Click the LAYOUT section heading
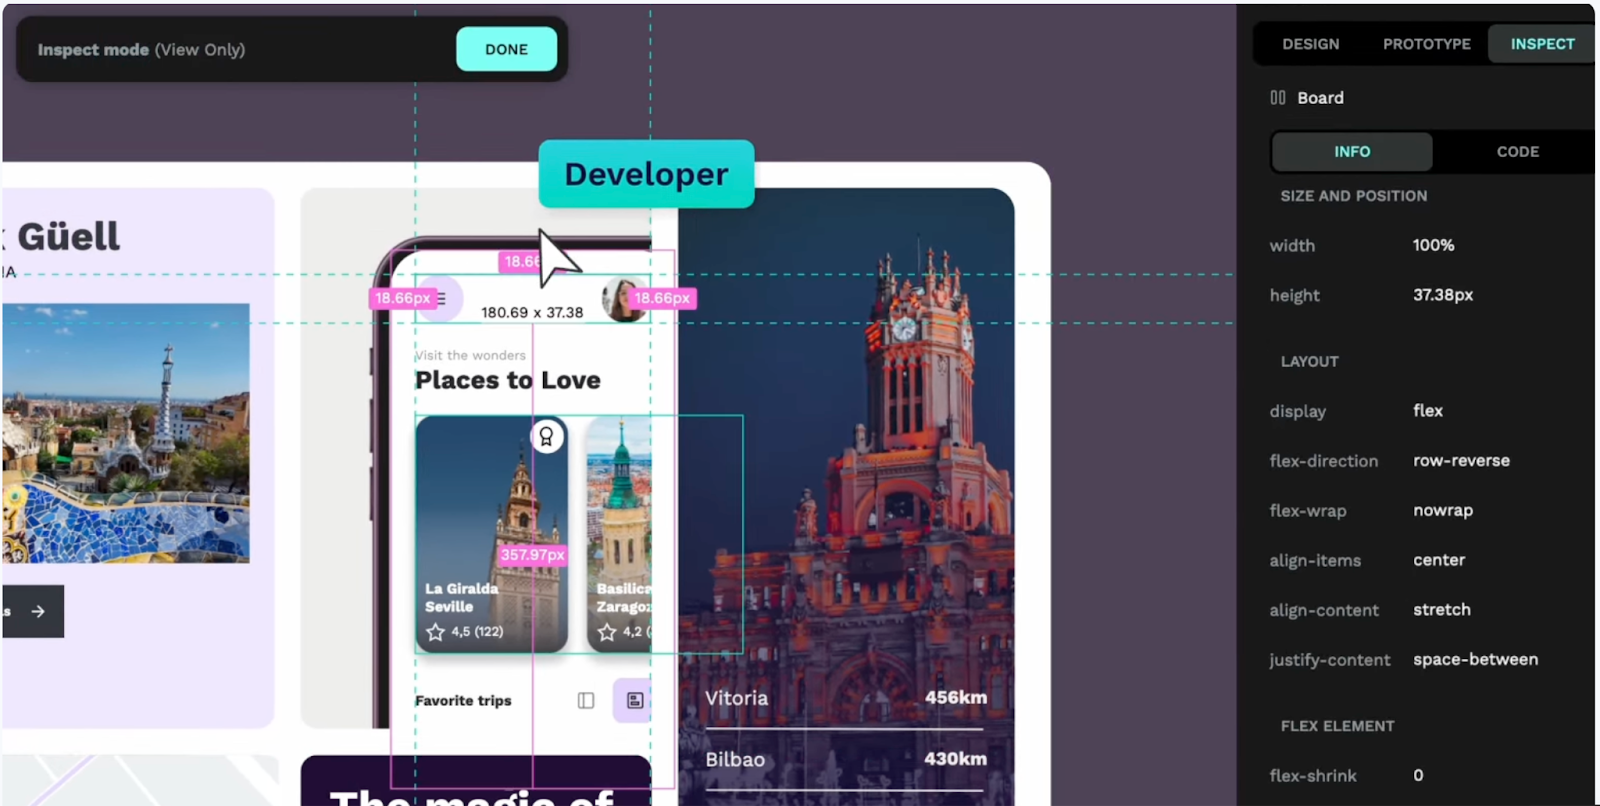 tap(1309, 362)
